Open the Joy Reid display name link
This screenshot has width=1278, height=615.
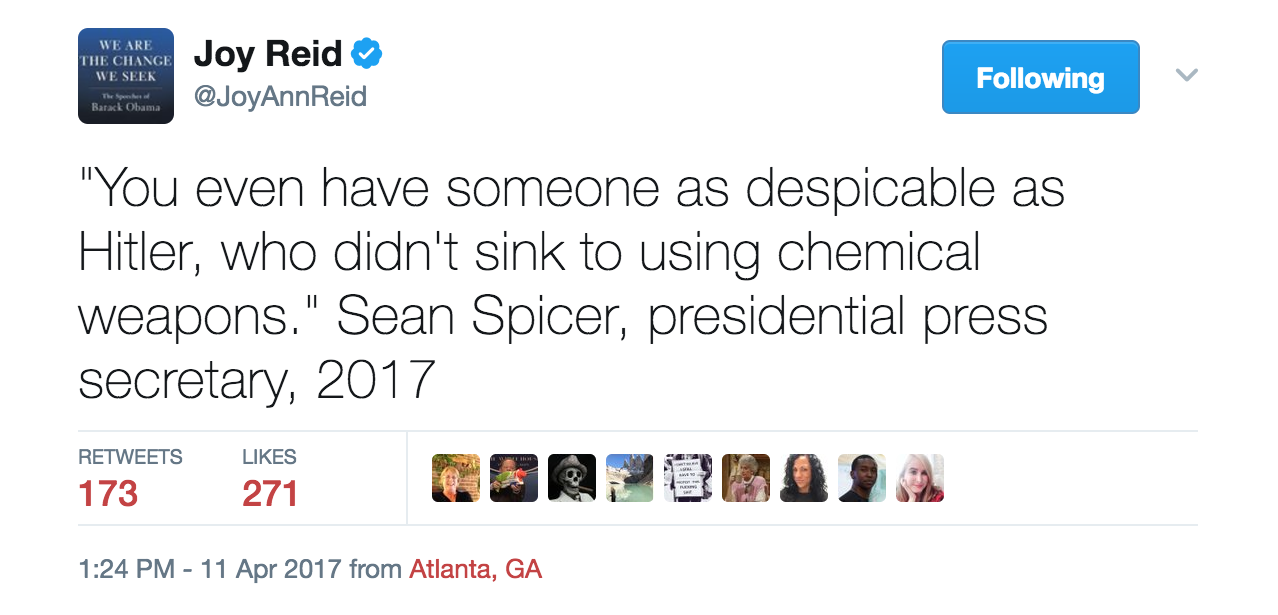tap(268, 54)
